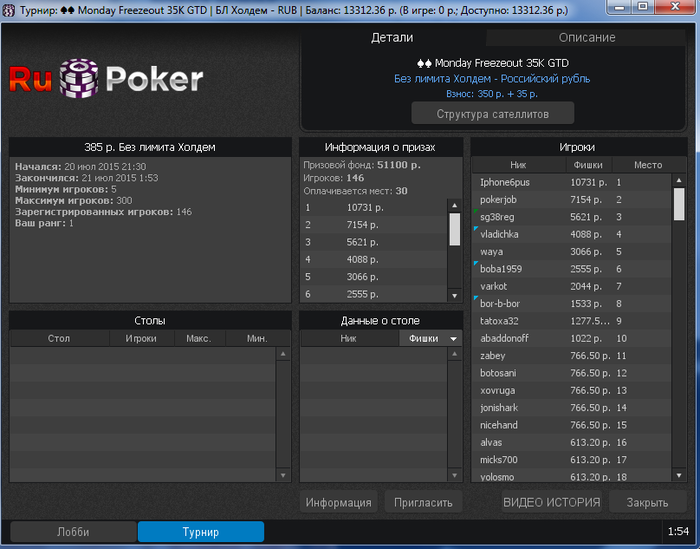This screenshot has height=549, width=700.
Task: Click the Мин. column header
Action: 258,338
